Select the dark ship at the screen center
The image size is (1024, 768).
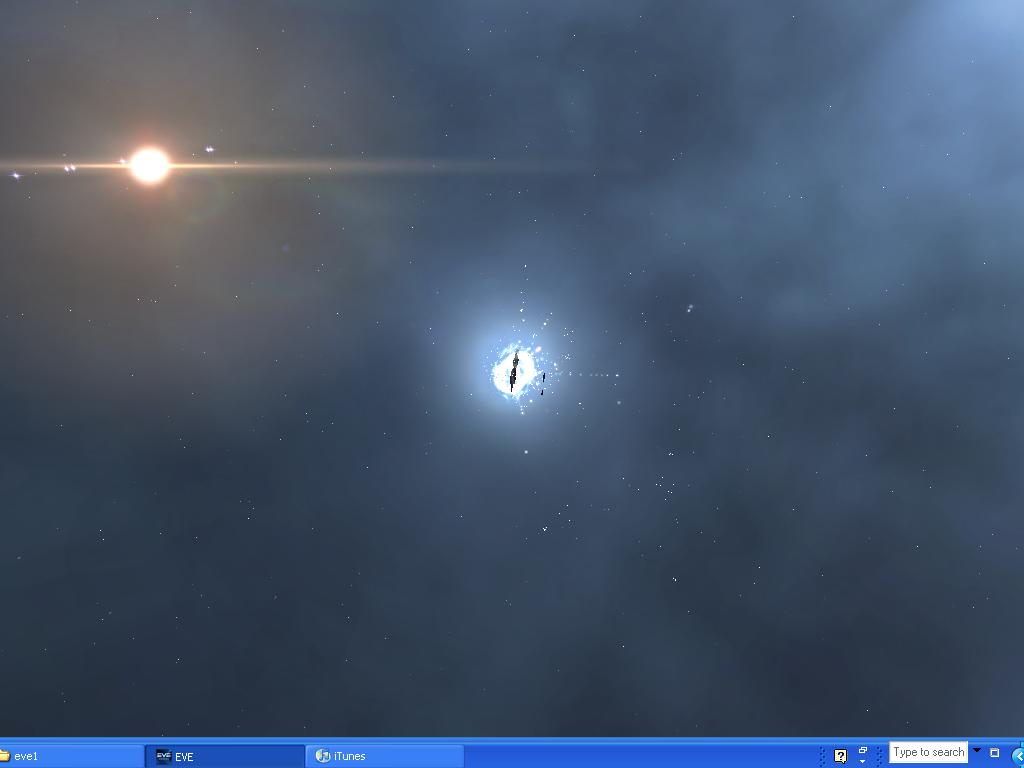click(514, 370)
